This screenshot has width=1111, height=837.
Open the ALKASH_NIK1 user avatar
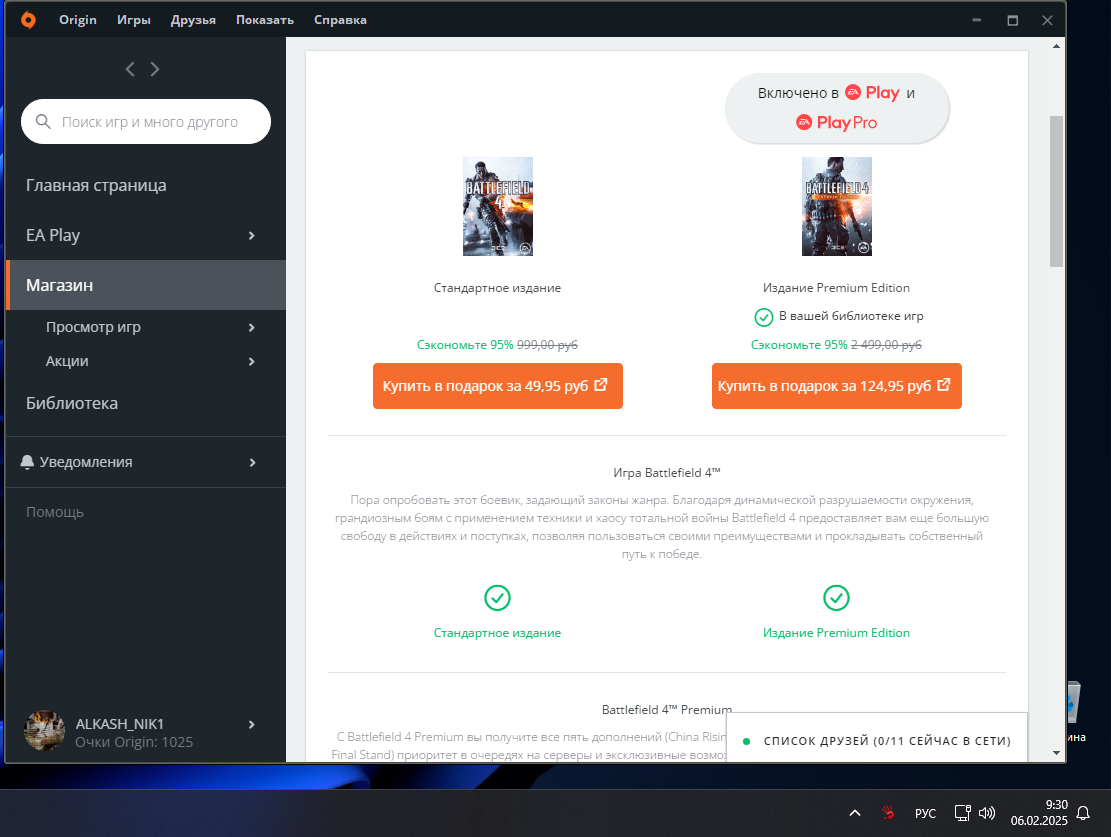coord(45,731)
